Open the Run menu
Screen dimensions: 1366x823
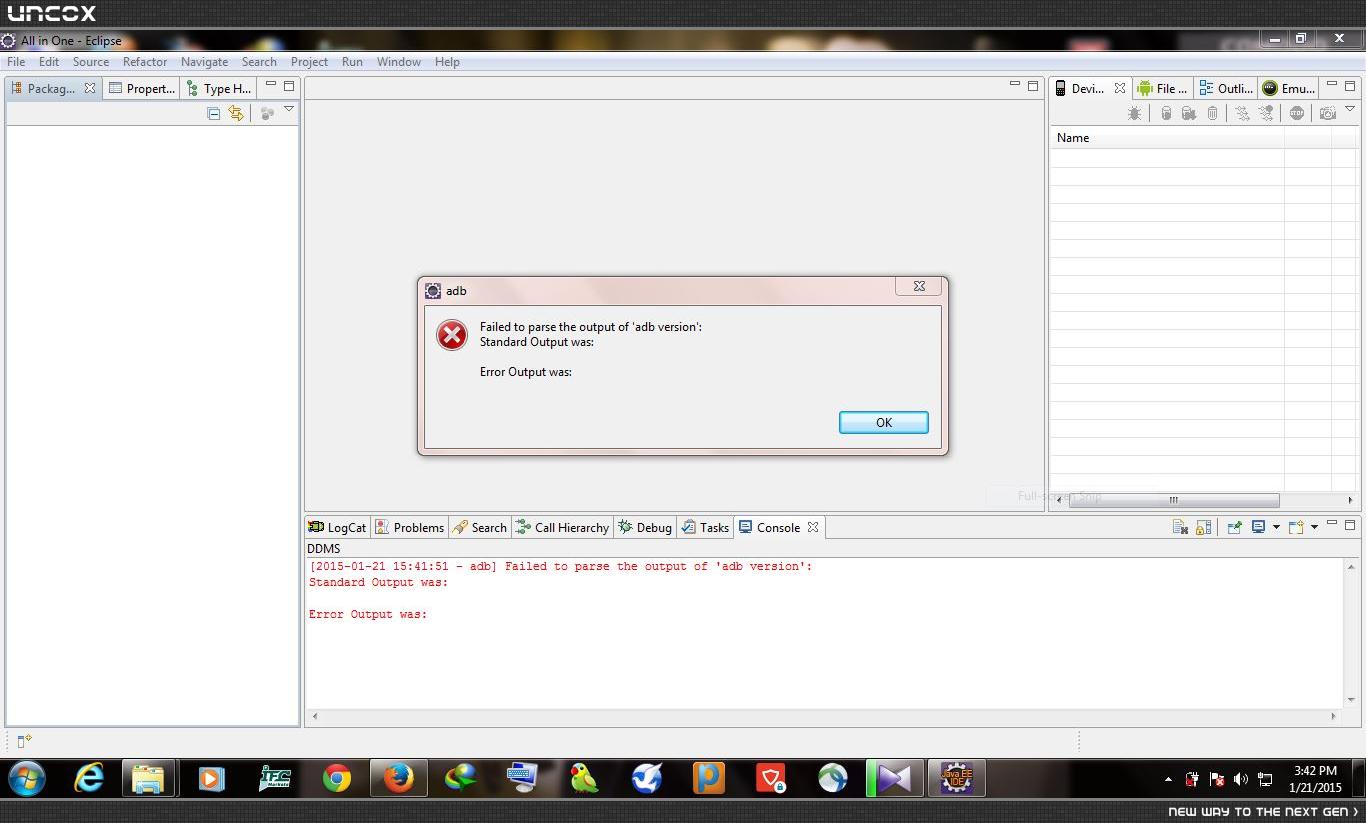click(x=352, y=61)
